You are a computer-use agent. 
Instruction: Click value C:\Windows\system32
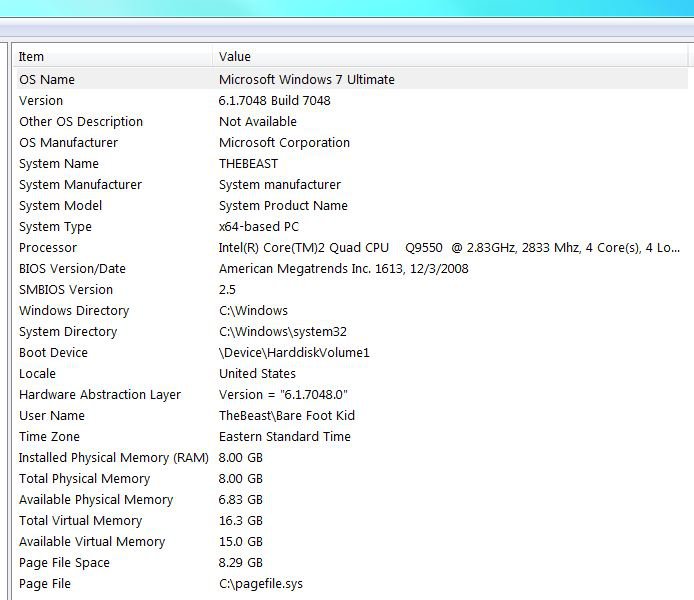click(x=283, y=332)
